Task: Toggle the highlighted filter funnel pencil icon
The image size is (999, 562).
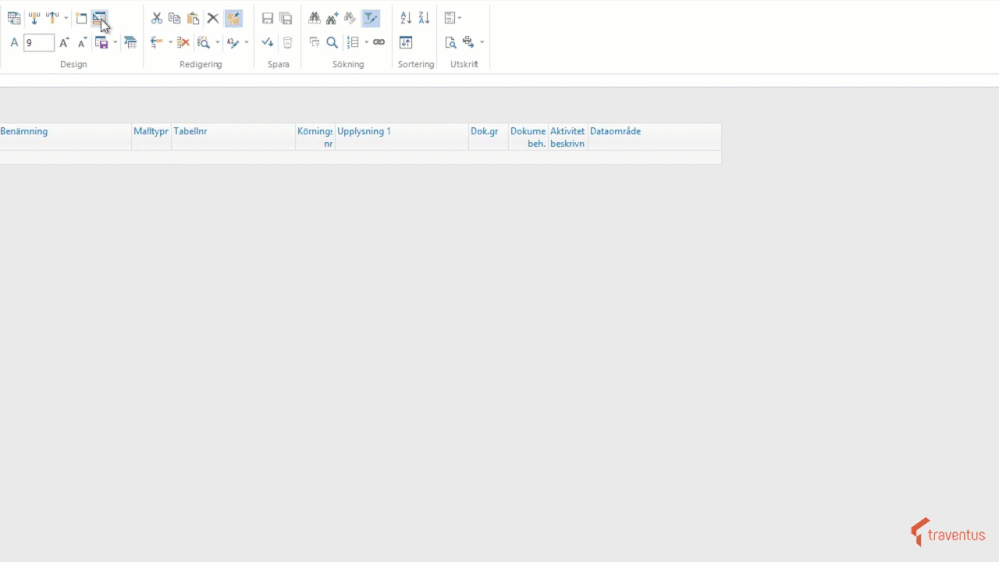Action: click(370, 18)
